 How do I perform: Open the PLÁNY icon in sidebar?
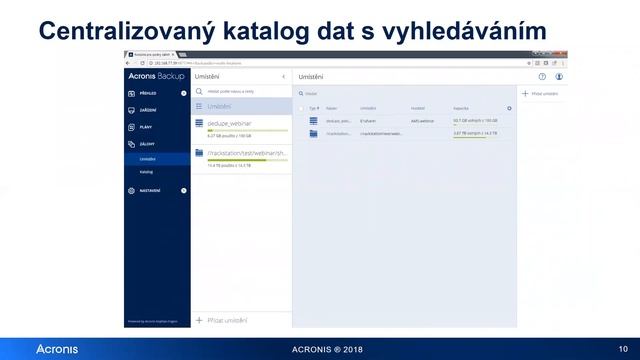[131, 127]
